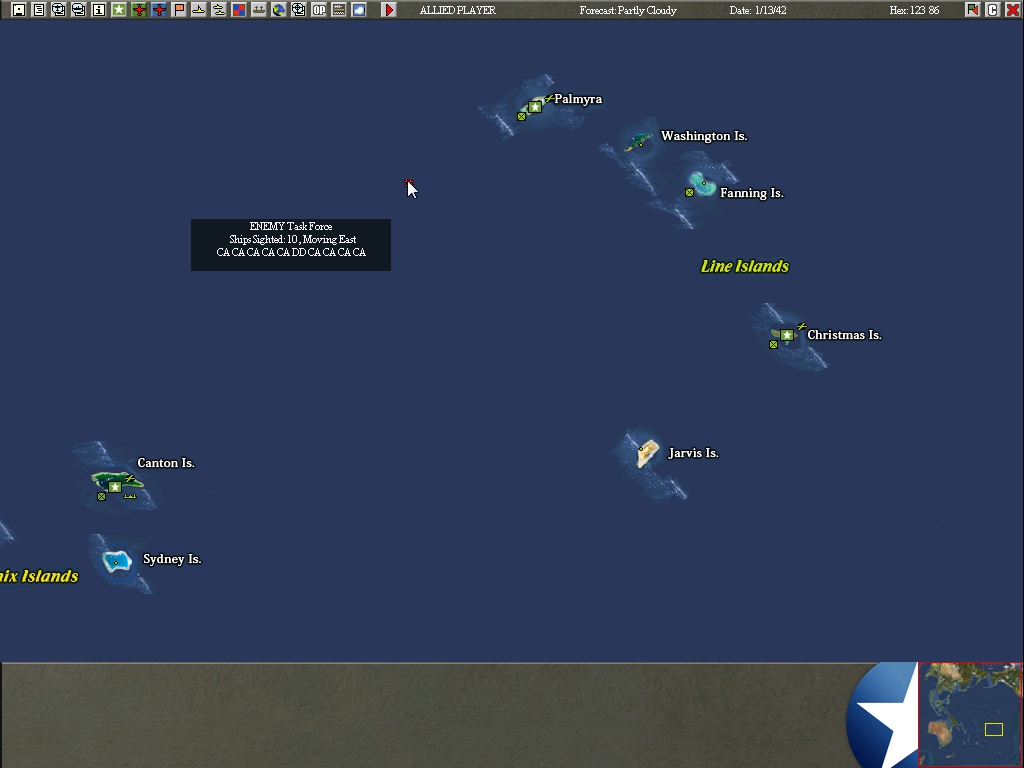Click the red play end-turn arrow
The image size is (1024, 768).
tap(389, 10)
